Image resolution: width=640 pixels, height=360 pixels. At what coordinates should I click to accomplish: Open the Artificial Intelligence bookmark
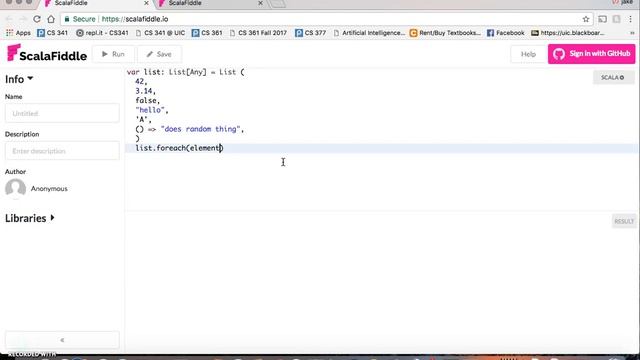pyautogui.click(x=369, y=33)
